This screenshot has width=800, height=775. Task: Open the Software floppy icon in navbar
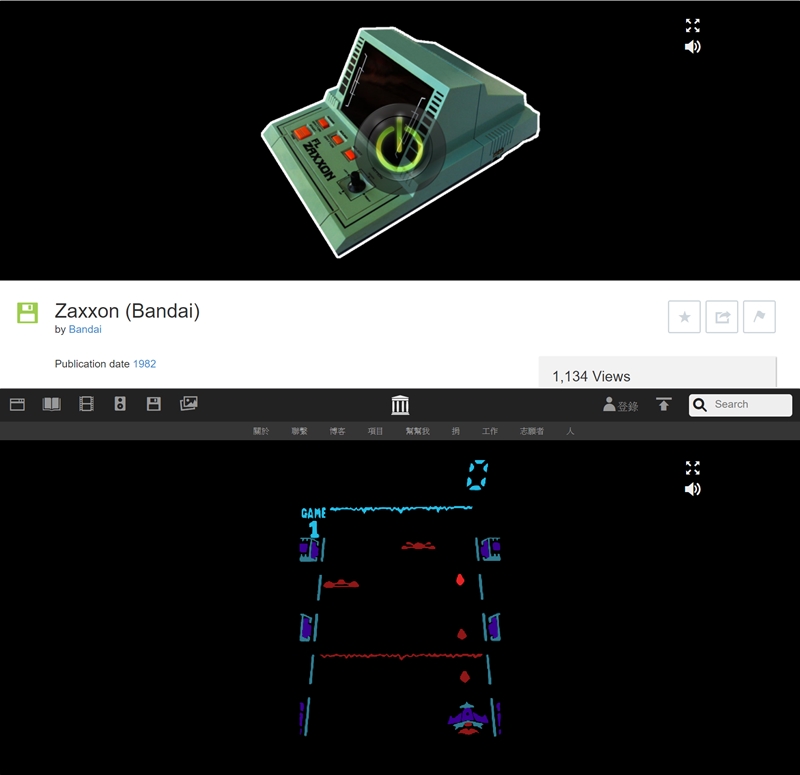154,404
